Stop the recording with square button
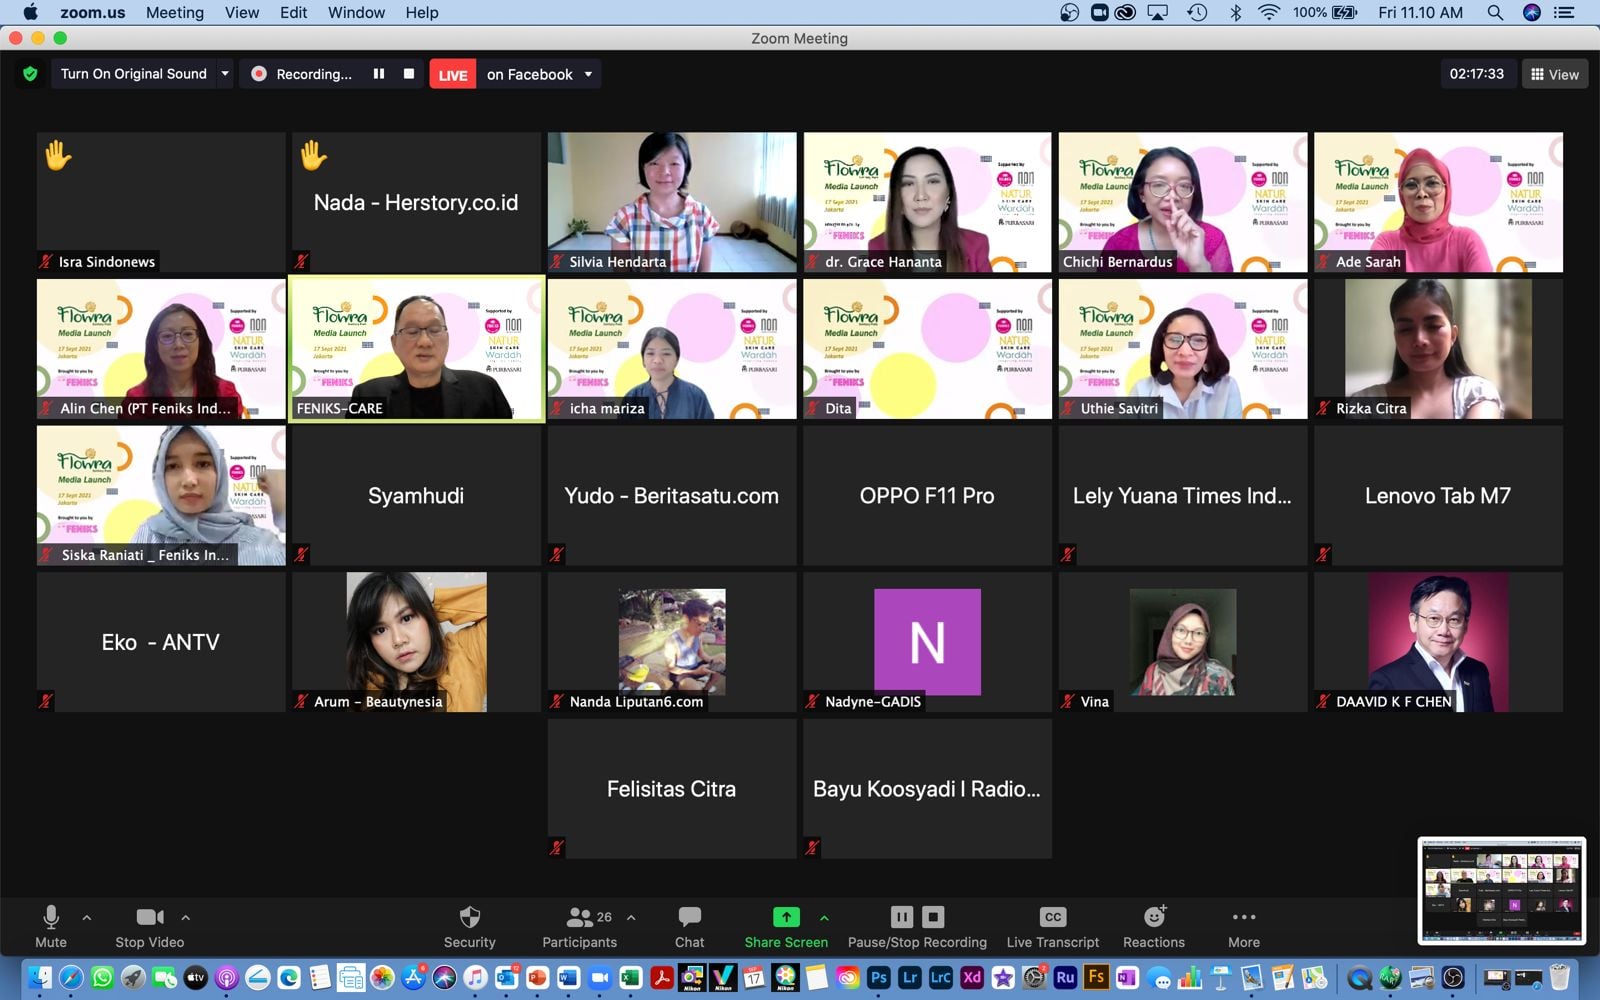Screen dimensions: 1600x1000 point(409,74)
